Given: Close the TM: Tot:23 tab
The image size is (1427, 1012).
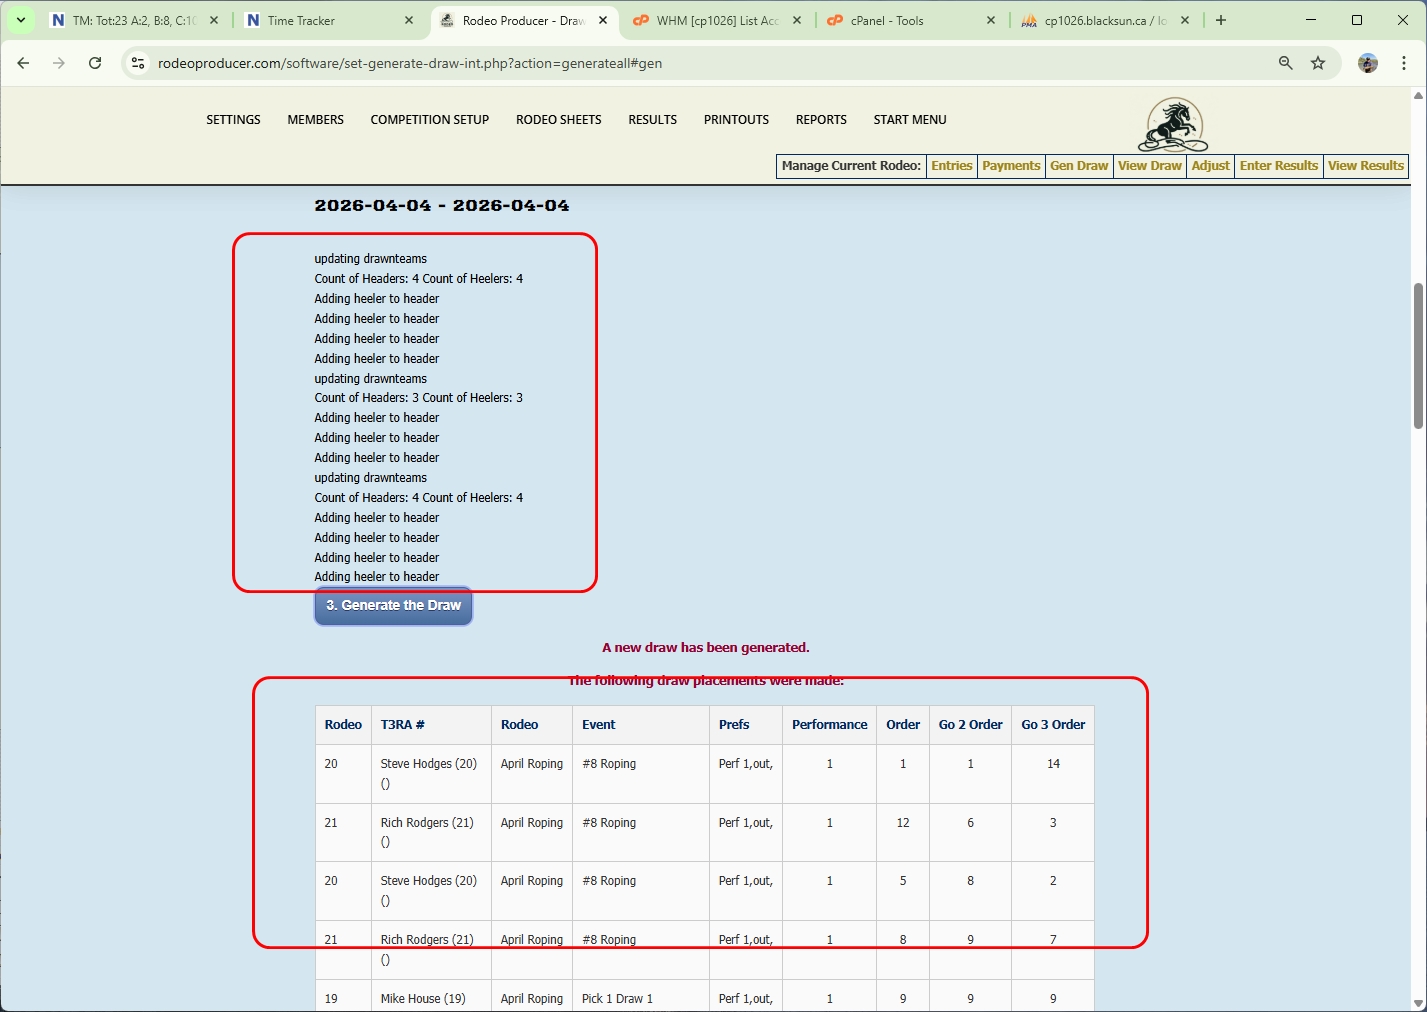Looking at the screenshot, I should (214, 20).
